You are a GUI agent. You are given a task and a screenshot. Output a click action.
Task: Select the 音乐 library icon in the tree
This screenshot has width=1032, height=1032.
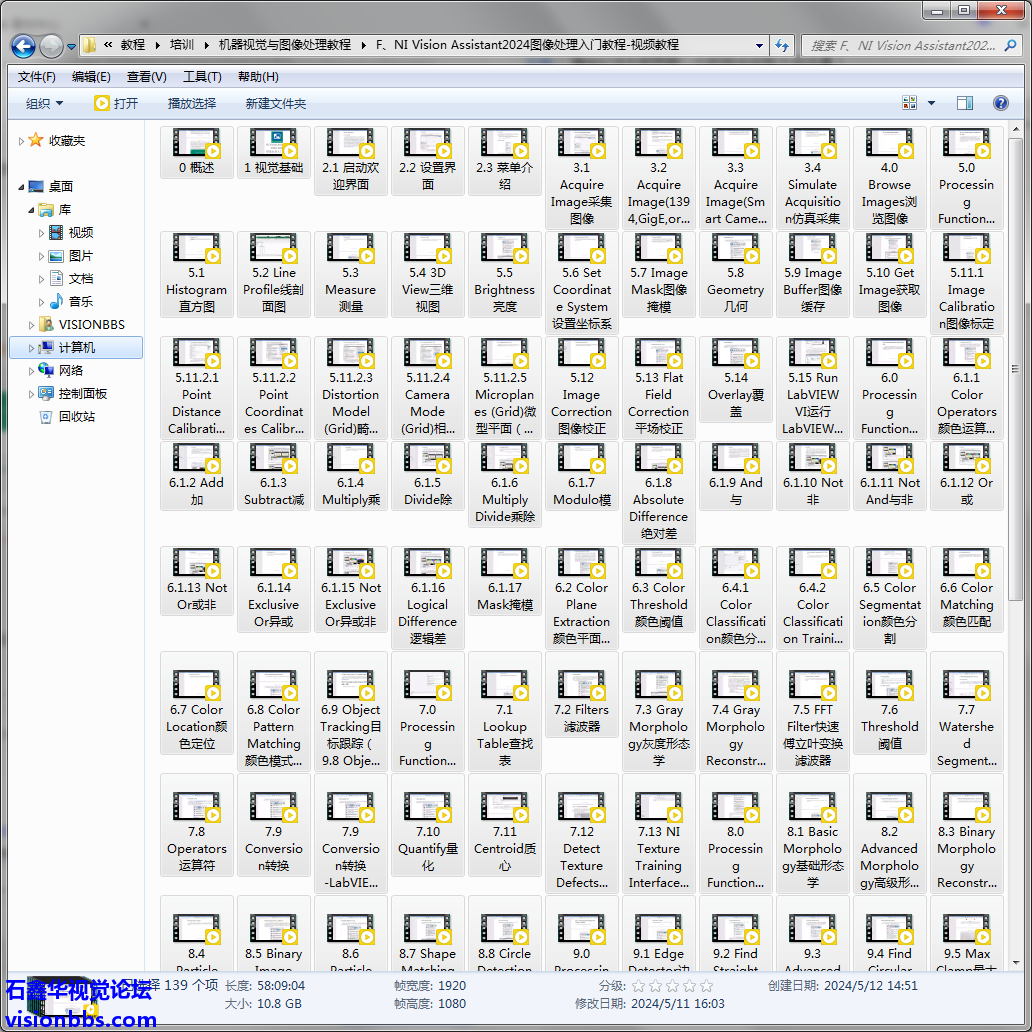point(57,301)
